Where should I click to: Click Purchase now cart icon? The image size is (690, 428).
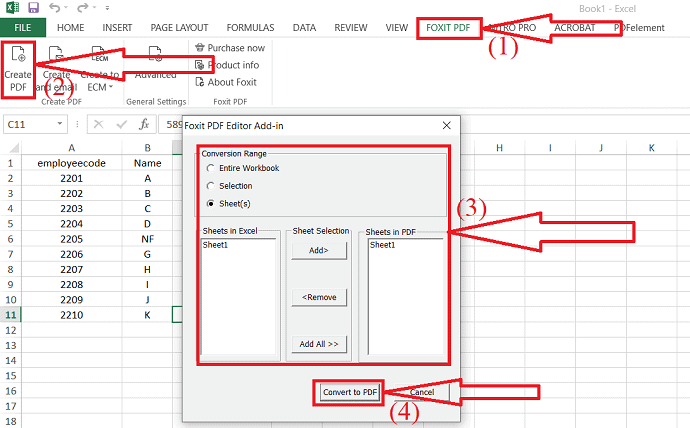[x=199, y=48]
